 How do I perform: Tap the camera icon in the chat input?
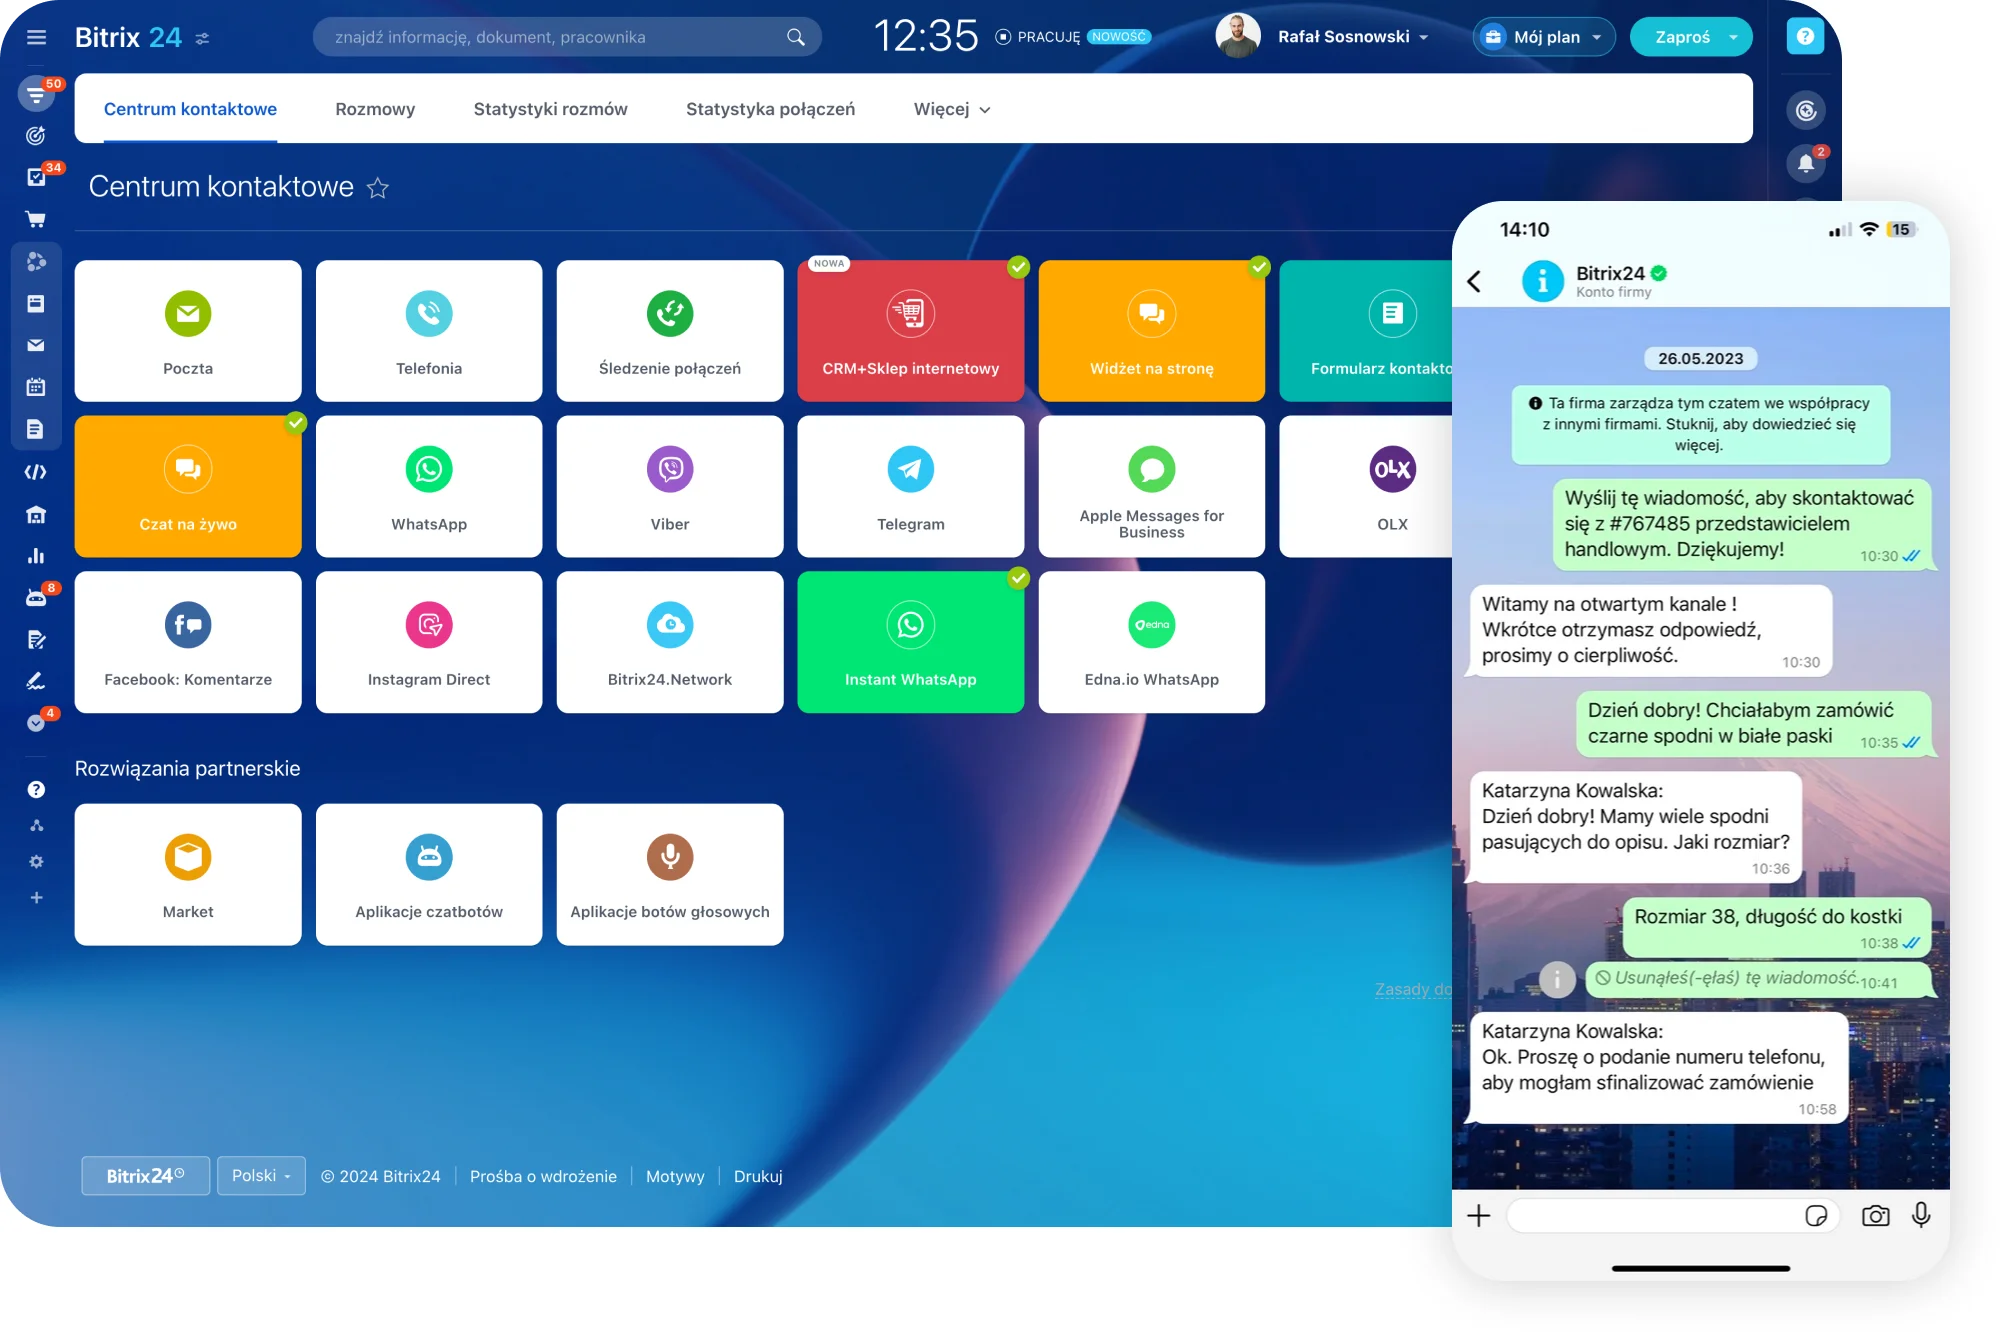coord(1876,1215)
